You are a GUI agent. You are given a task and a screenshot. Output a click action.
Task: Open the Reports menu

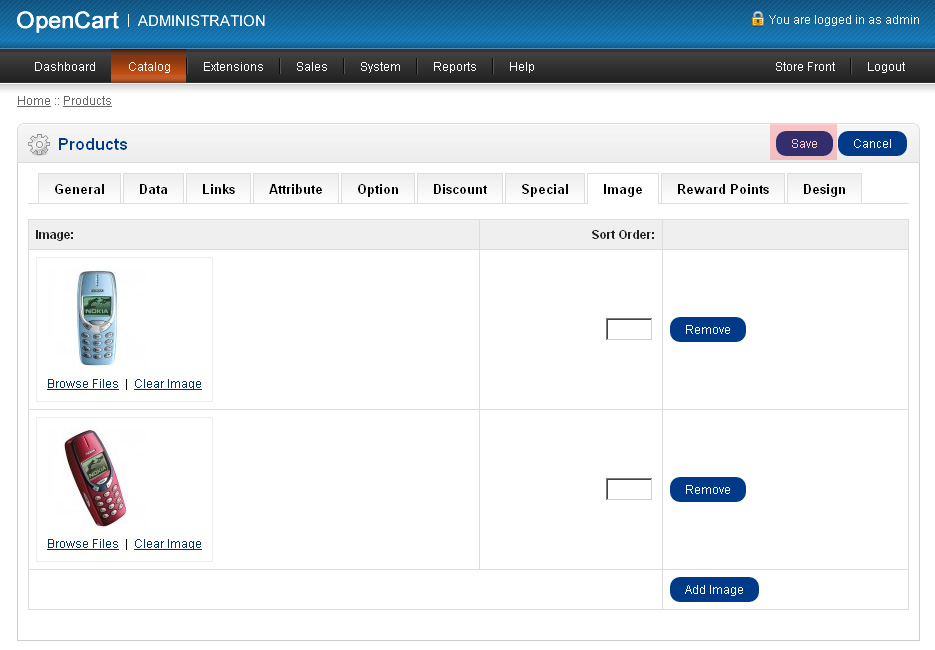pos(454,67)
